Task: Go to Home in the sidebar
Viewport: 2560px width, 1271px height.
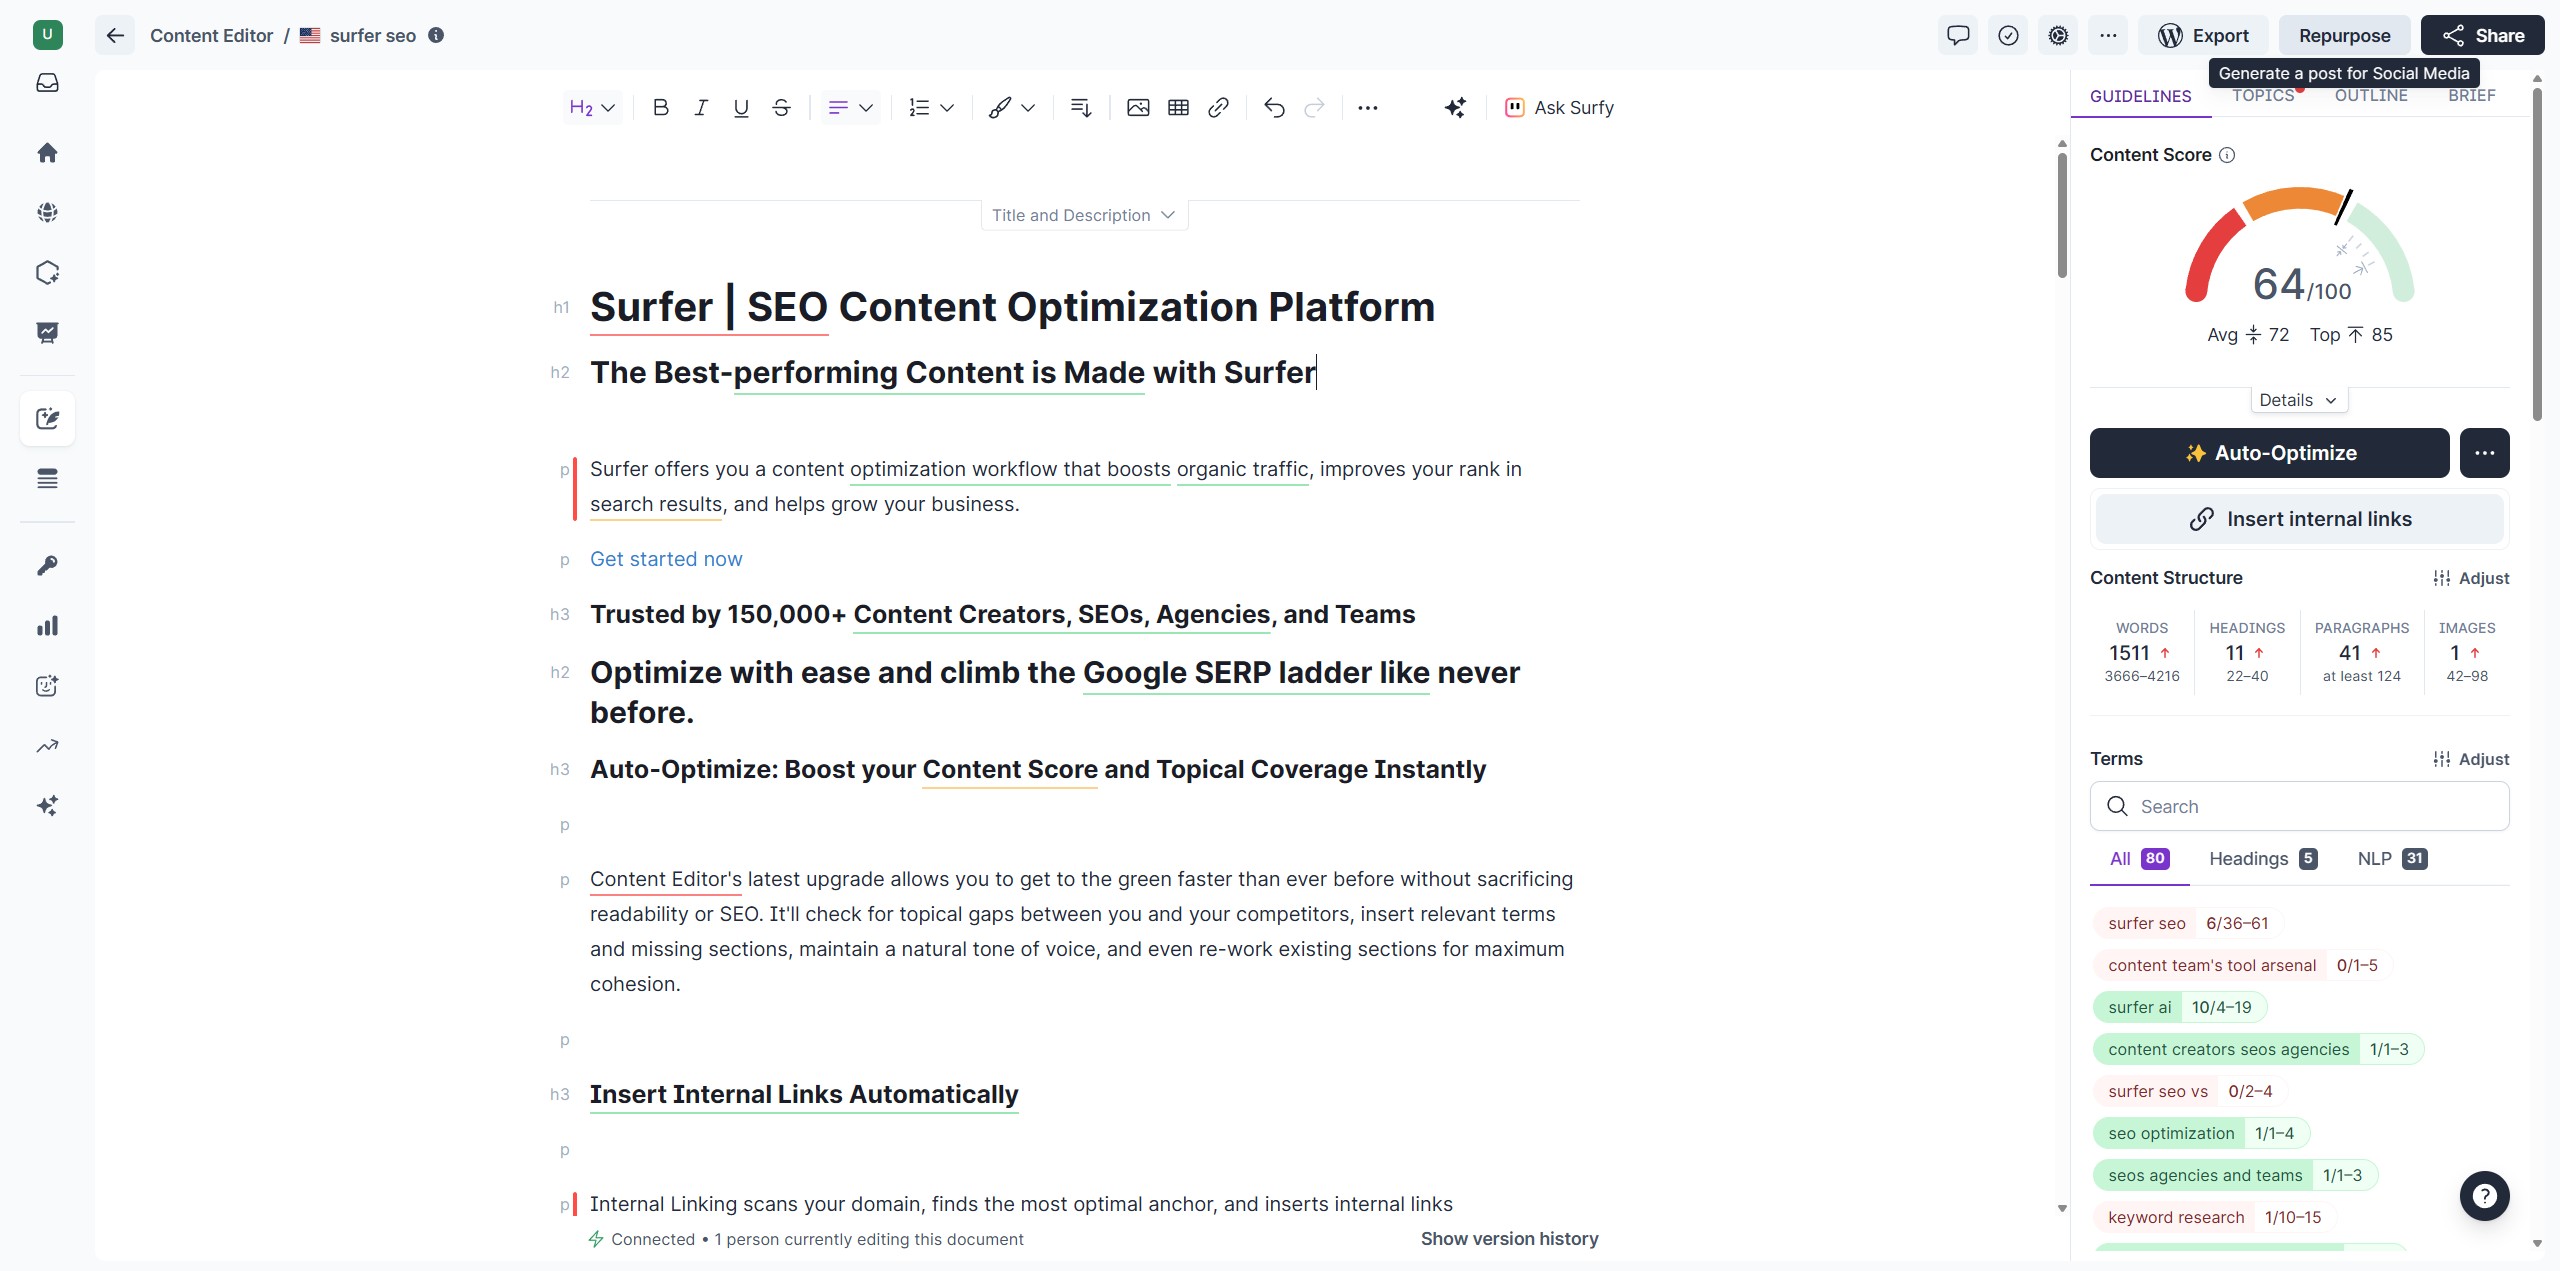Action: pos(47,152)
